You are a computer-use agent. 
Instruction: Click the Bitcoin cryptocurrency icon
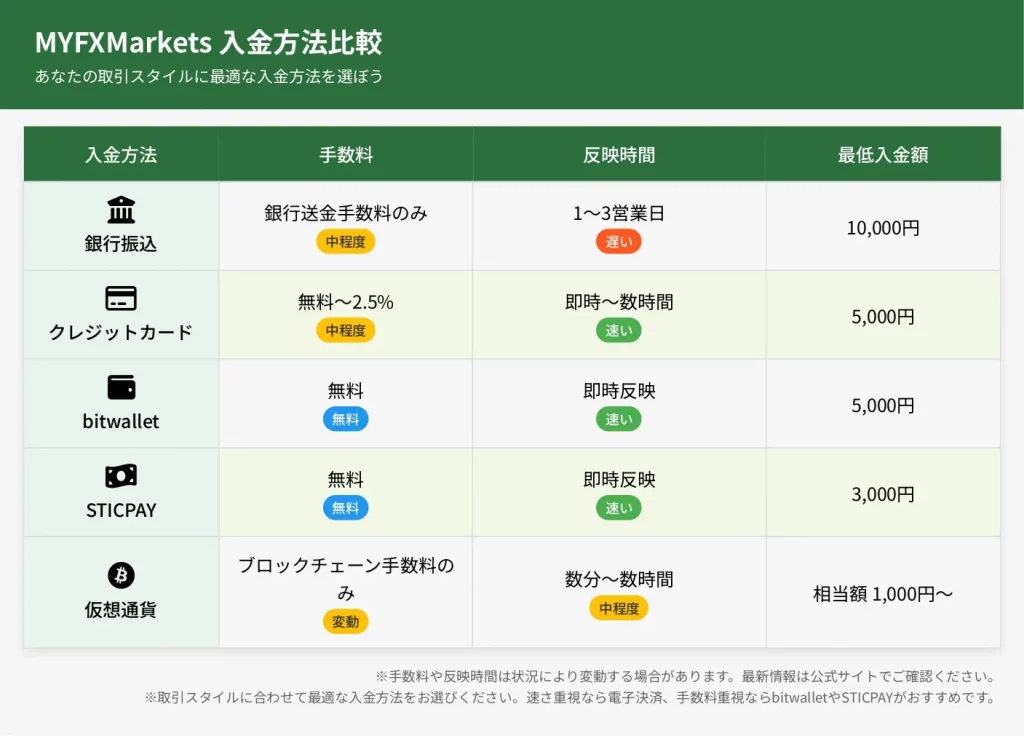(121, 575)
